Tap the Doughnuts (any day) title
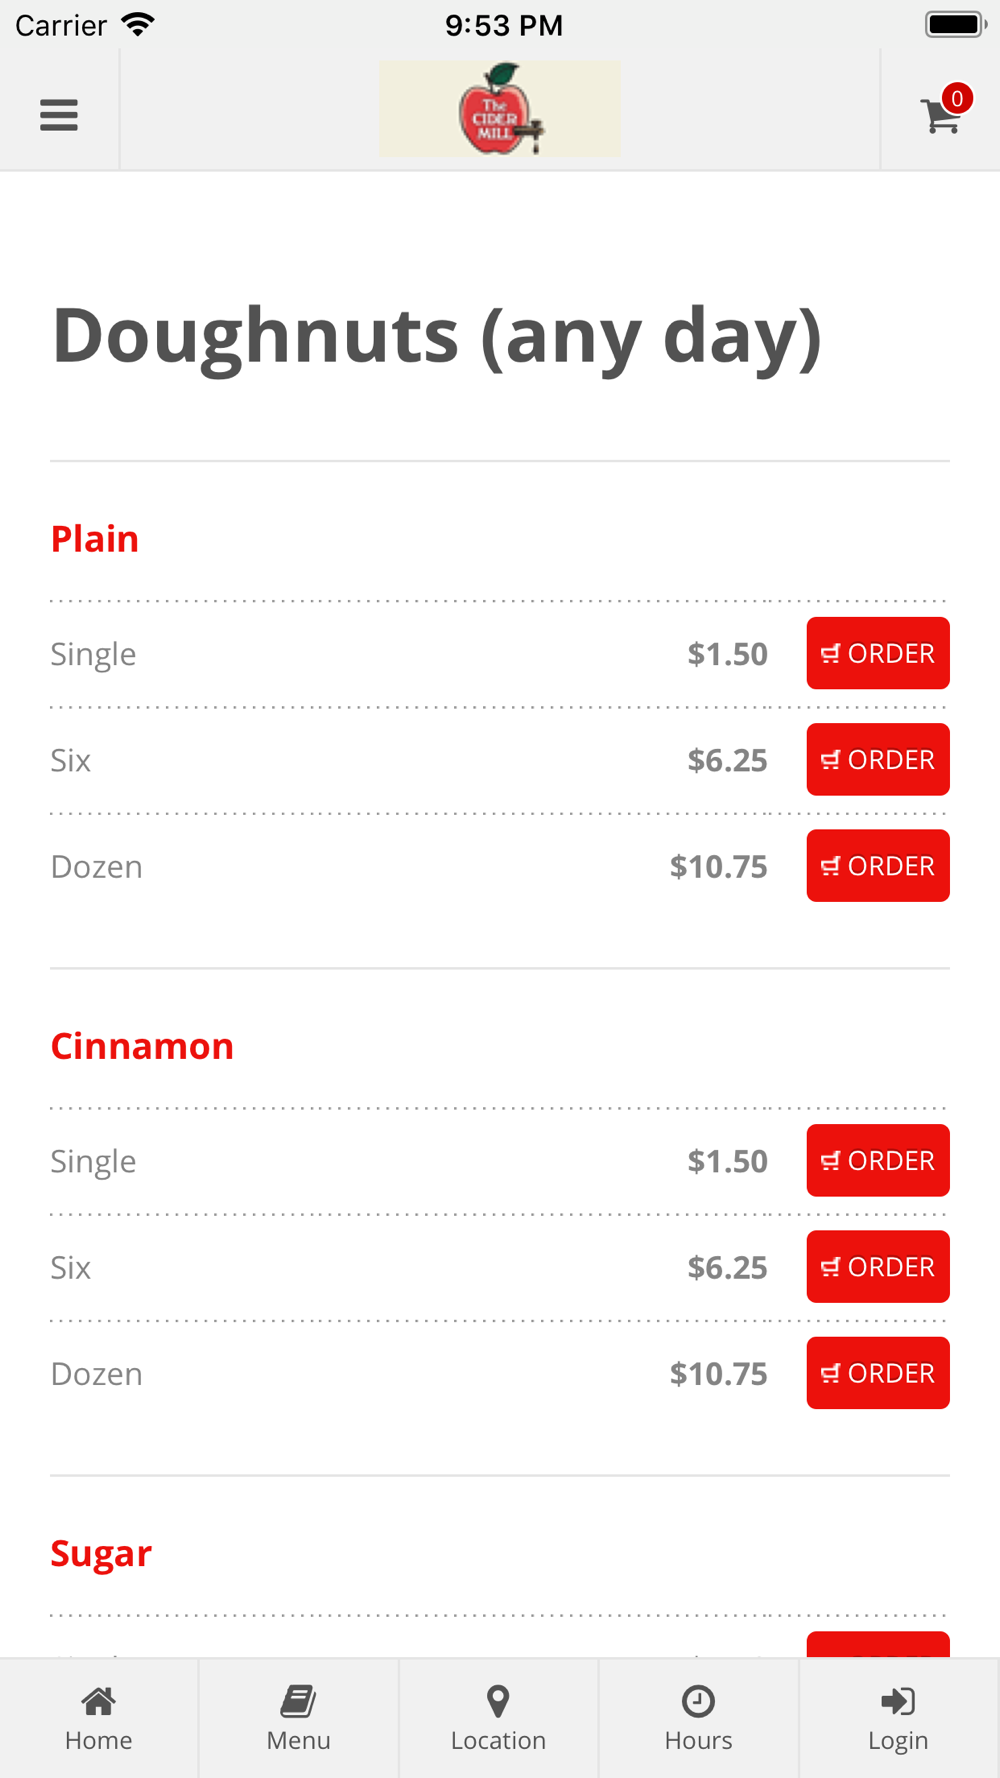1000x1778 pixels. point(437,337)
